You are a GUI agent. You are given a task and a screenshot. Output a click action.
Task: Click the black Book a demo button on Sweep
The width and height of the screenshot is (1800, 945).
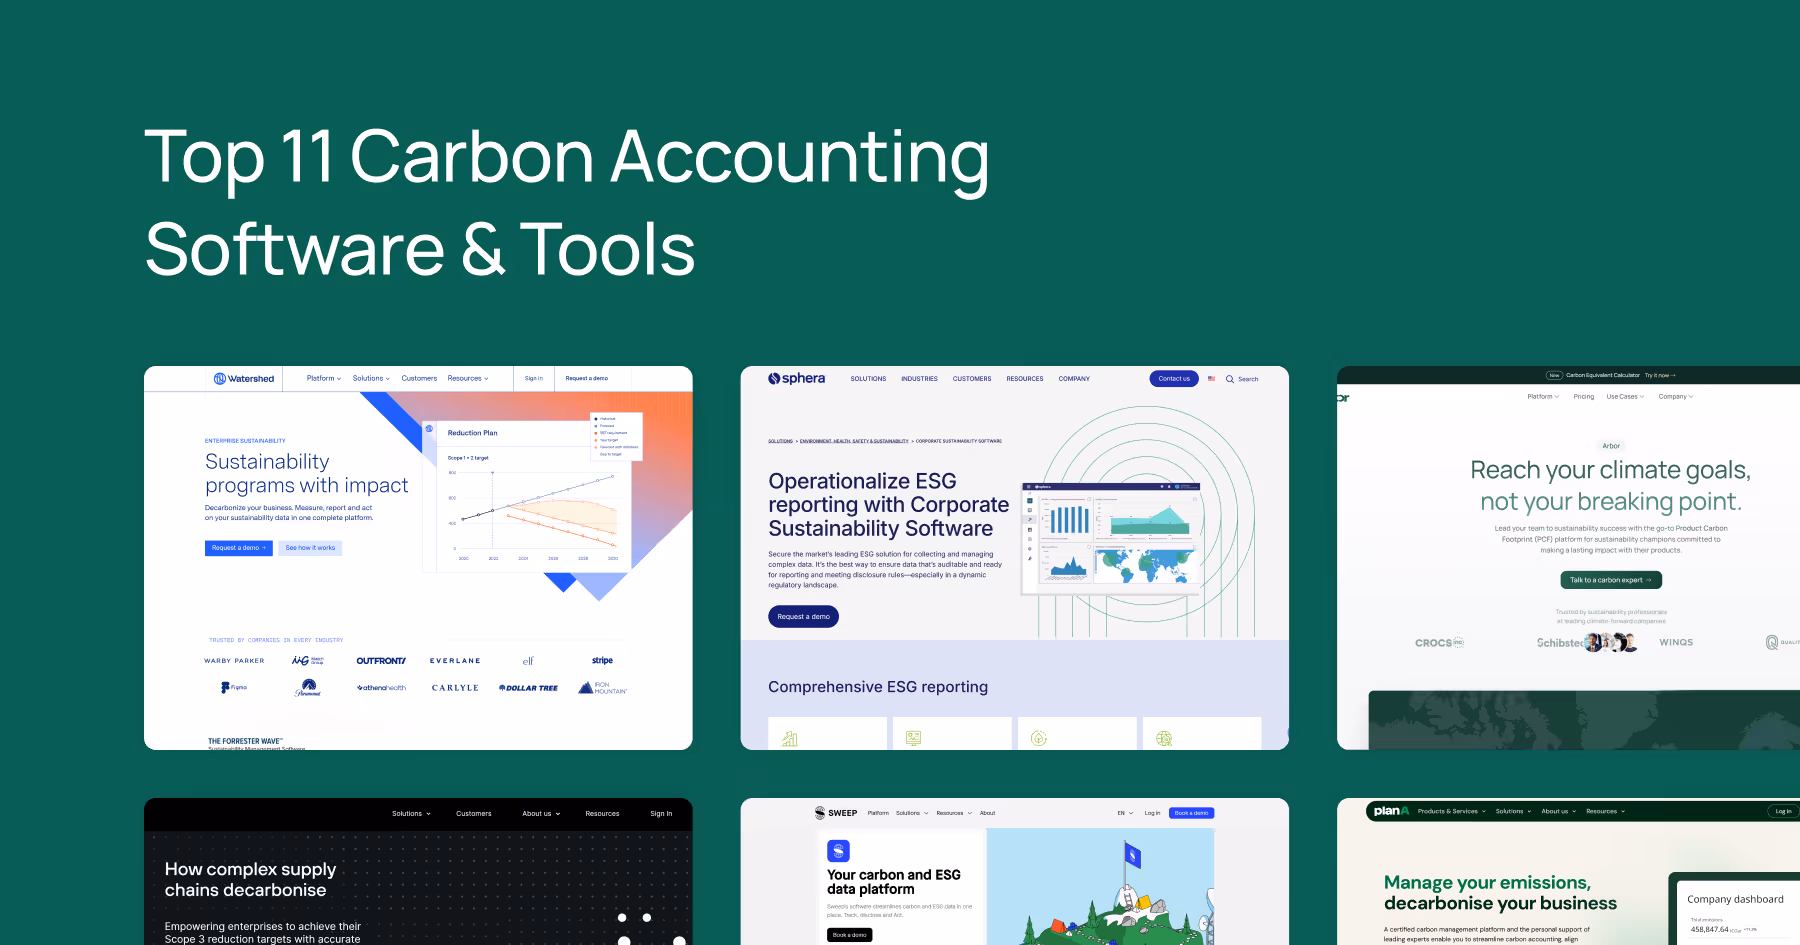pyautogui.click(x=850, y=935)
